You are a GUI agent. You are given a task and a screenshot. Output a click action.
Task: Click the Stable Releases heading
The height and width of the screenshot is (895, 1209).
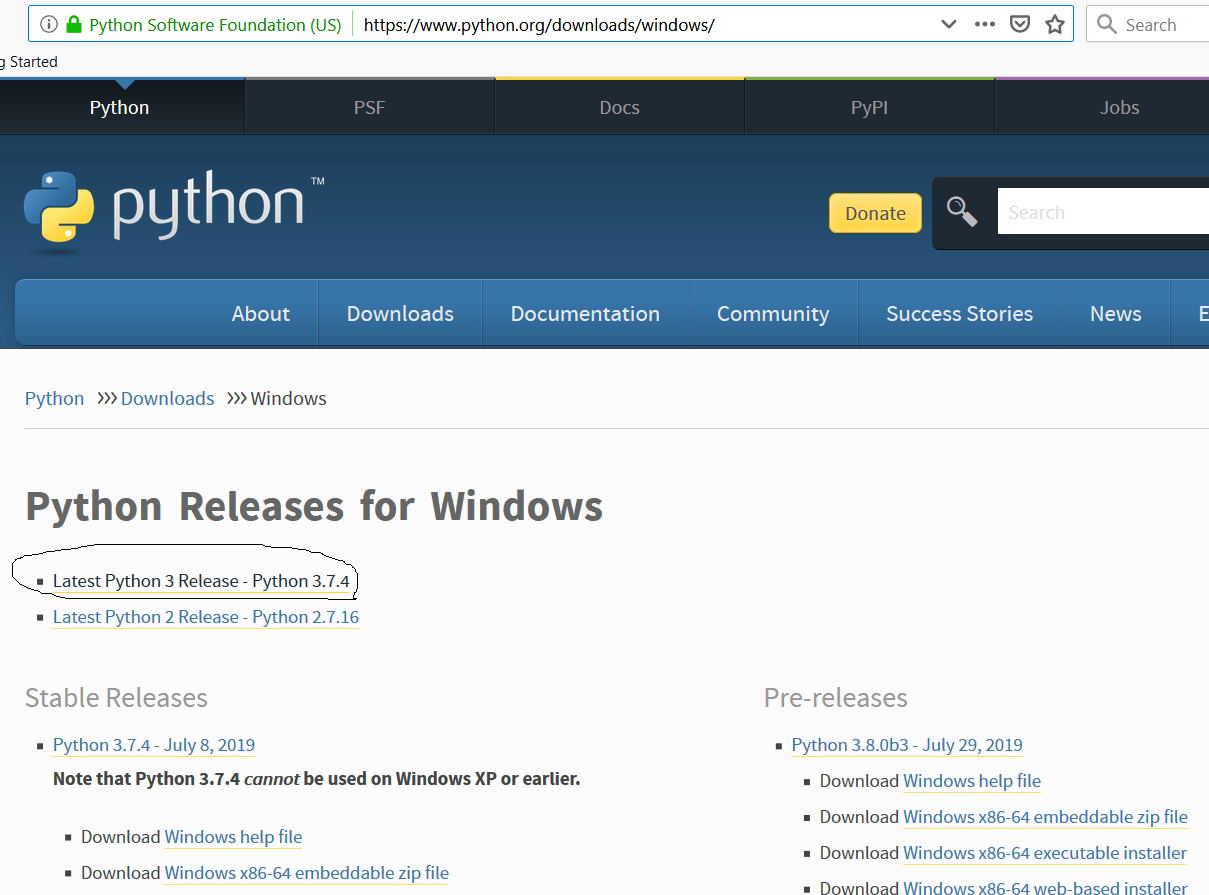(x=116, y=697)
